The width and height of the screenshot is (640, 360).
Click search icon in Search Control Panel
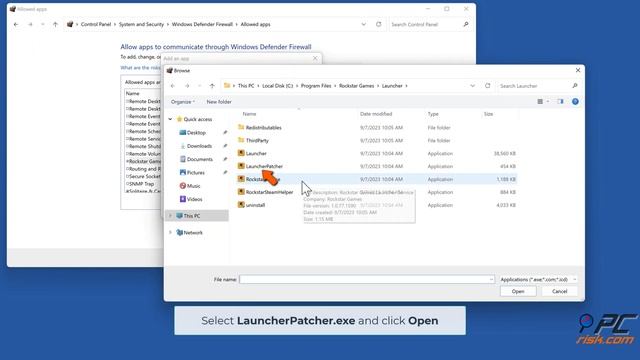point(466,24)
